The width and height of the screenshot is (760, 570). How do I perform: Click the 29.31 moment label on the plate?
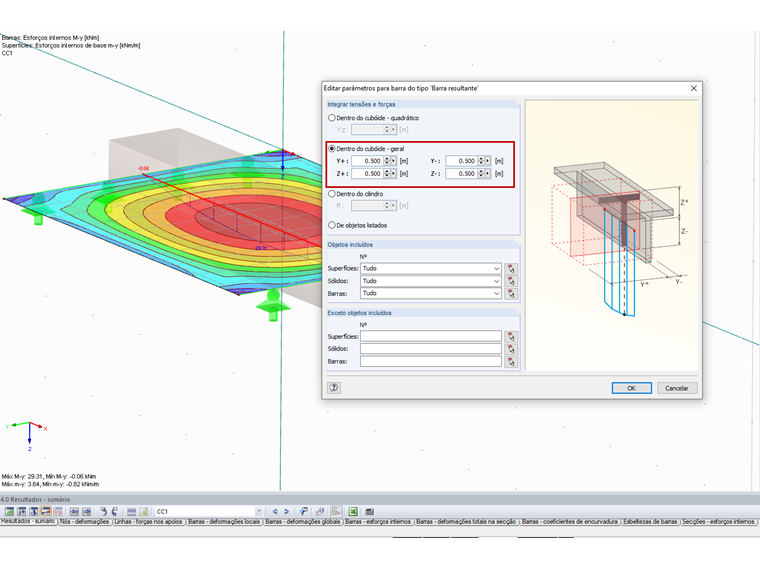tap(261, 248)
